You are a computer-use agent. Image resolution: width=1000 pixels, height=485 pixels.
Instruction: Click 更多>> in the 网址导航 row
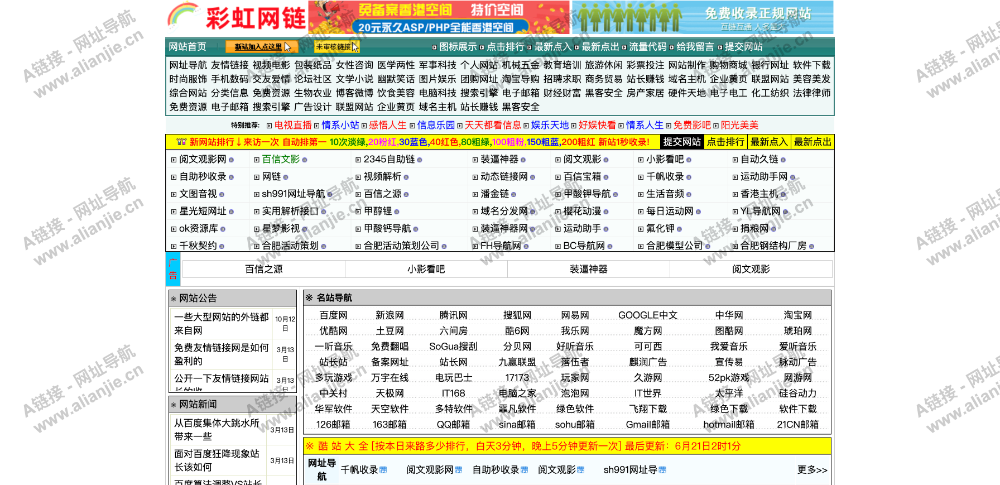point(812,470)
